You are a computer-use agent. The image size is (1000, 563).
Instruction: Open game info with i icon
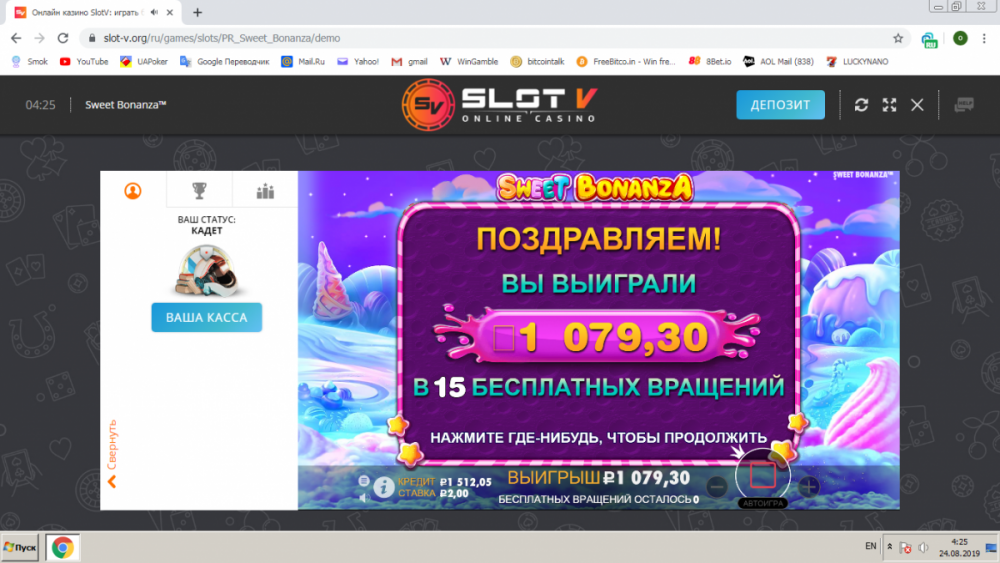click(x=383, y=488)
